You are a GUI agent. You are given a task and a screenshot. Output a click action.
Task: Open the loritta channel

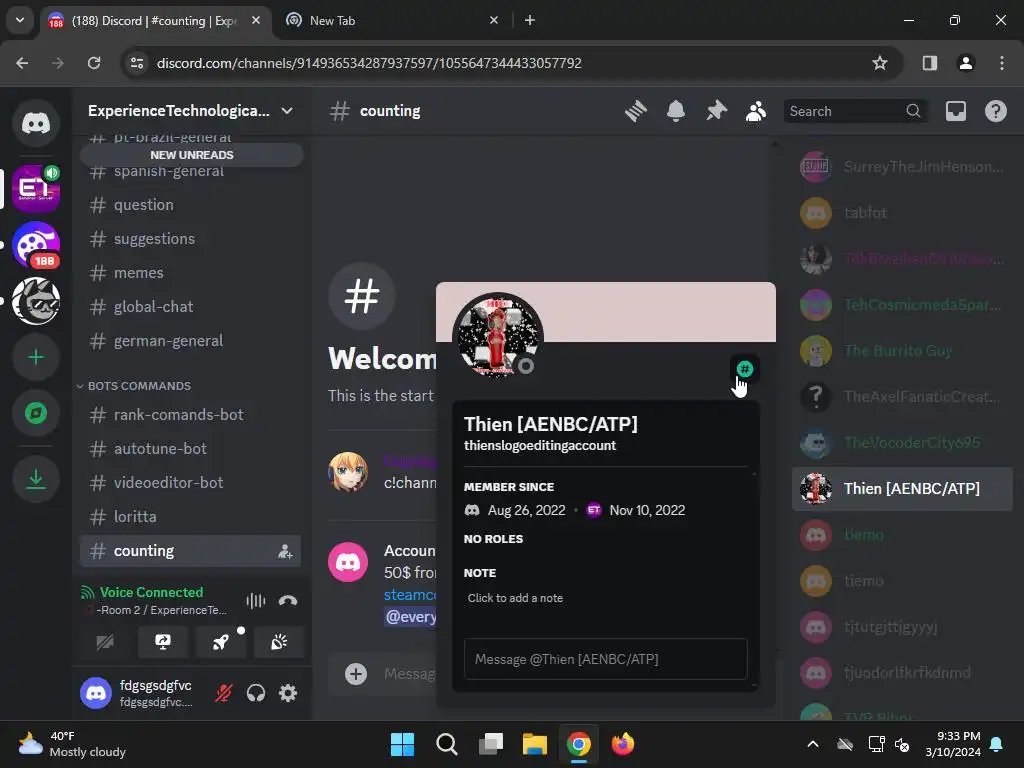(190, 517)
